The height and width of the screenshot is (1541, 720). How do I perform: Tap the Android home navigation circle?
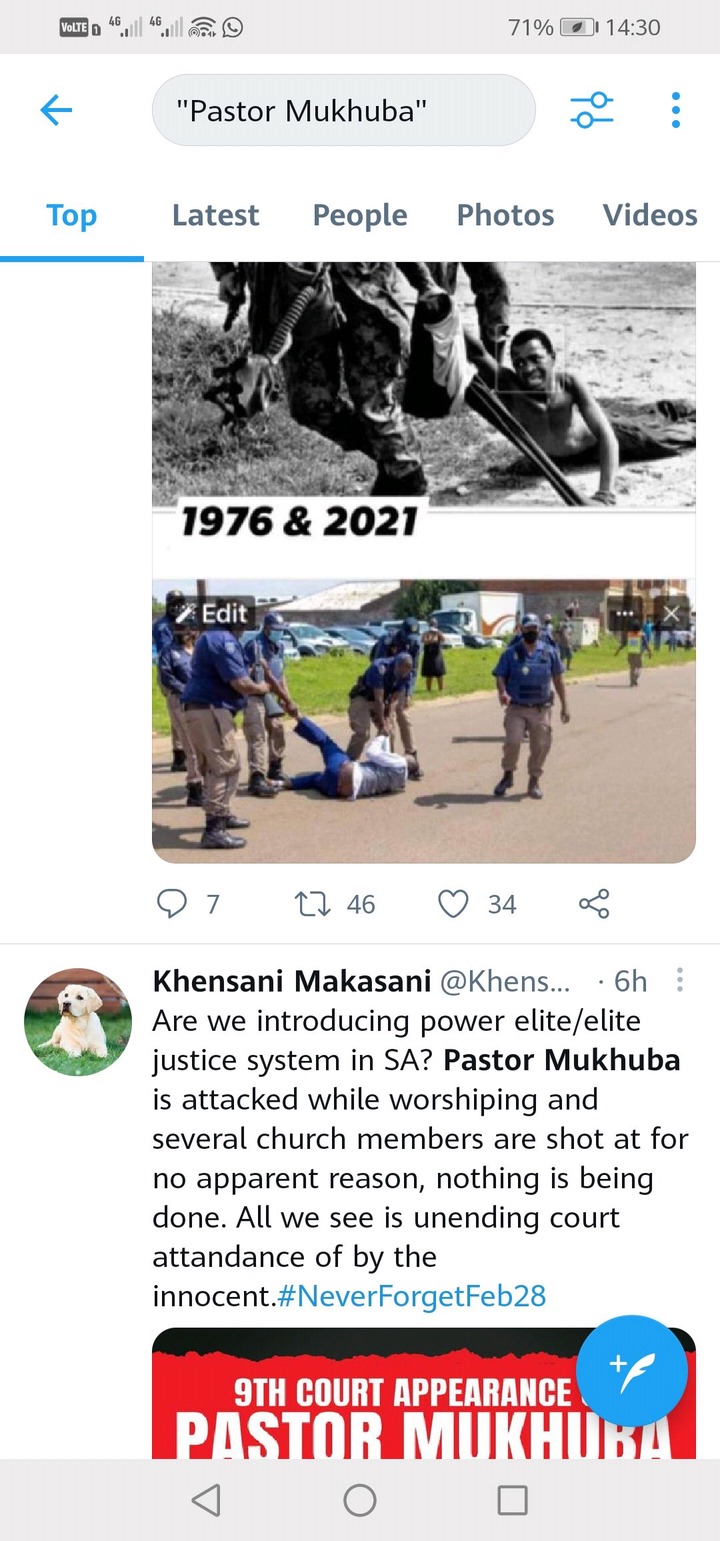pos(360,1499)
